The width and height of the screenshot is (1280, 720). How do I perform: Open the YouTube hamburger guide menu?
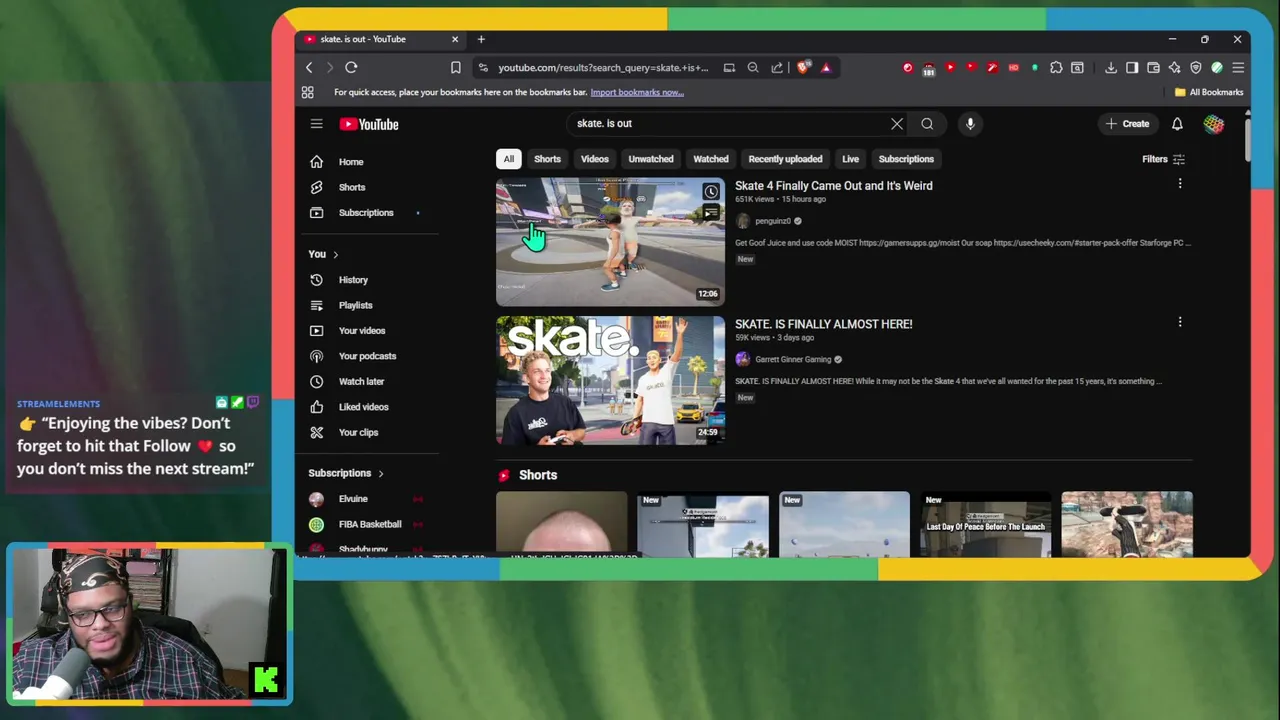coord(316,124)
